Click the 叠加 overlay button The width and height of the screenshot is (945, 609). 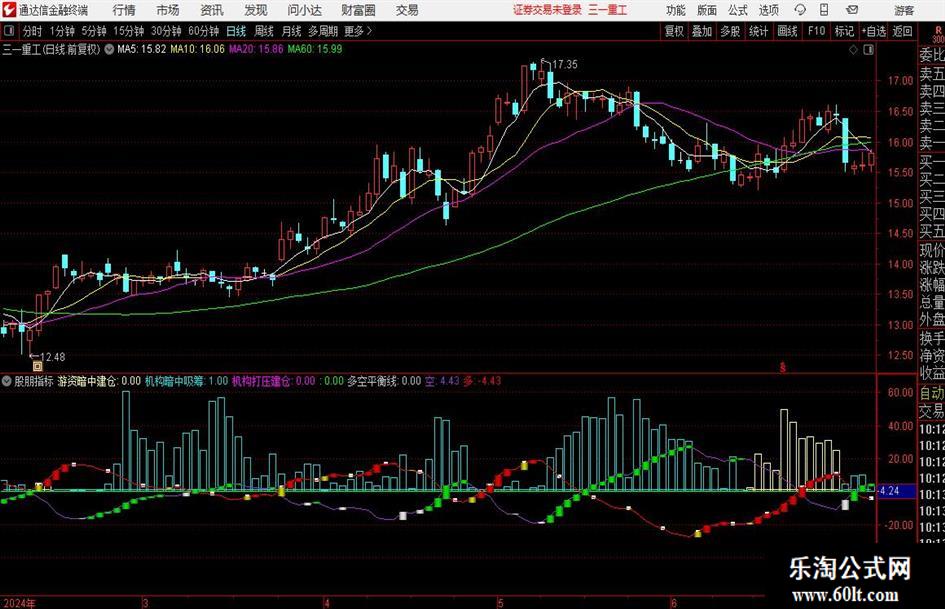[x=702, y=31]
